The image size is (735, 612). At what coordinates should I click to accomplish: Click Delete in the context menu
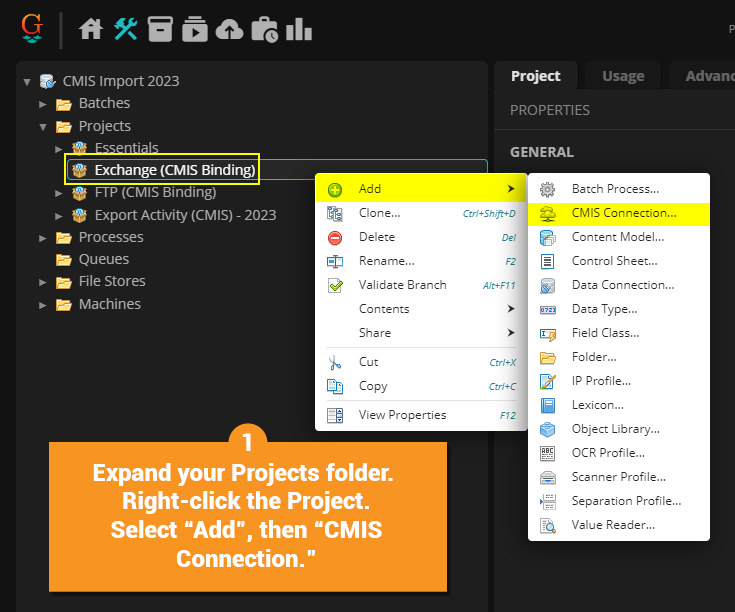(x=376, y=237)
